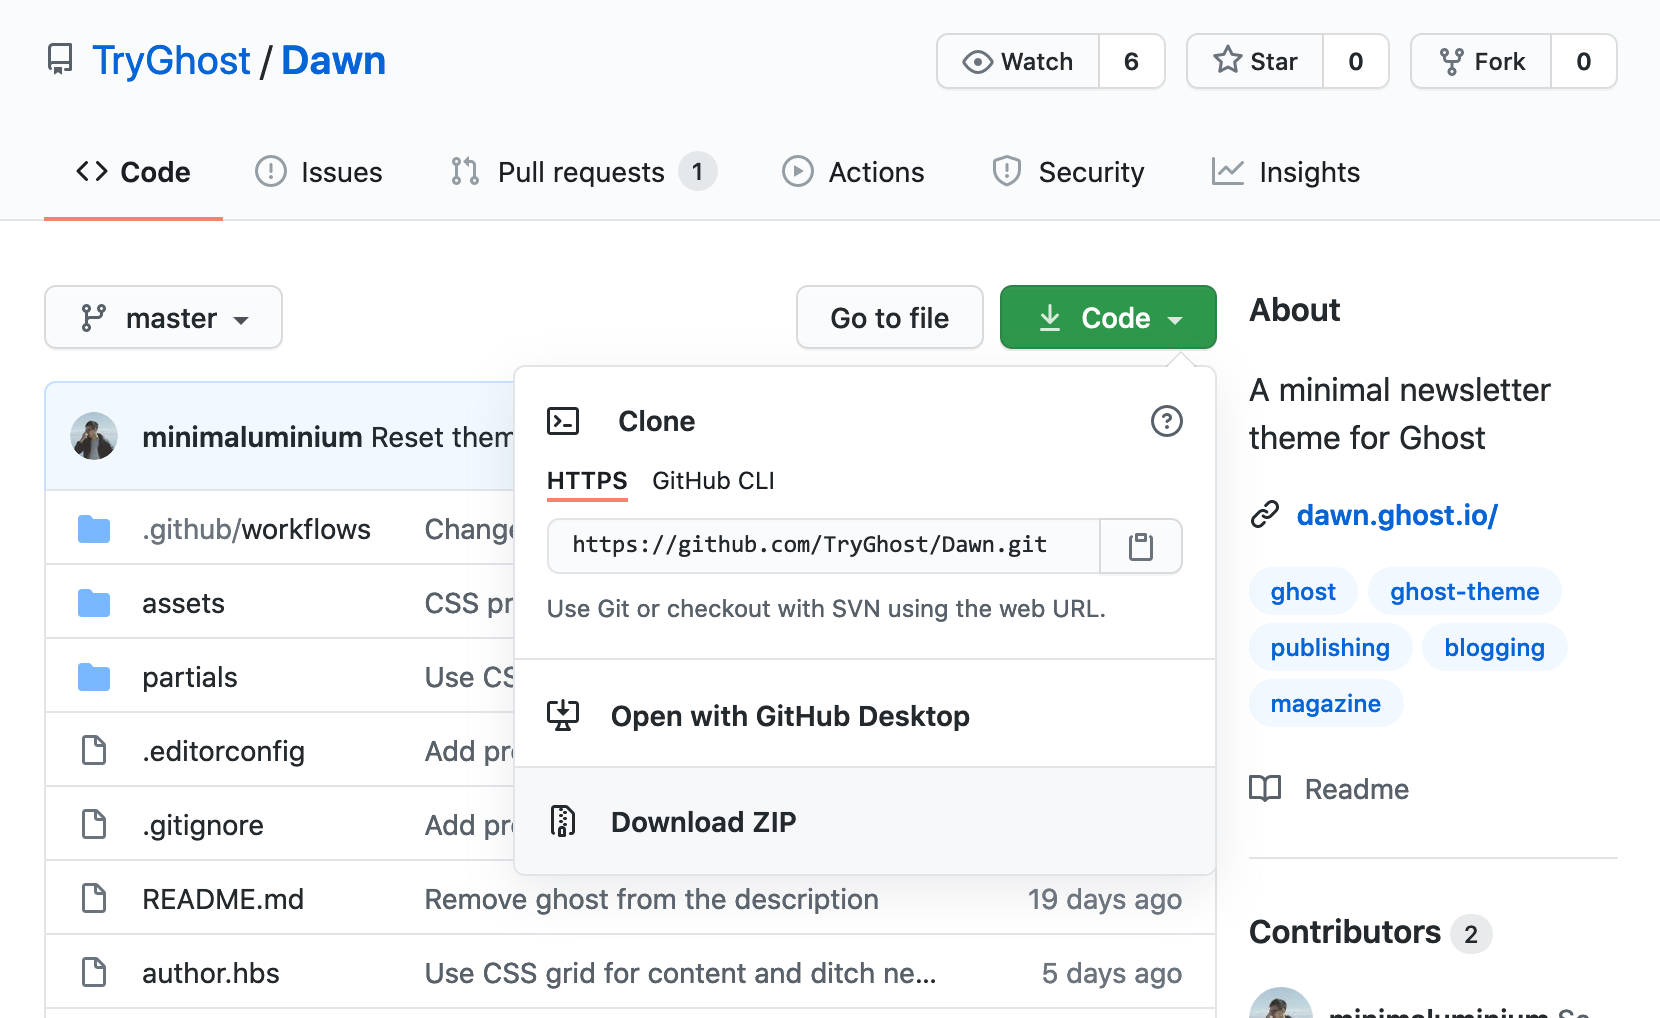Click the '19 days ago' timestamp

point(1105,899)
